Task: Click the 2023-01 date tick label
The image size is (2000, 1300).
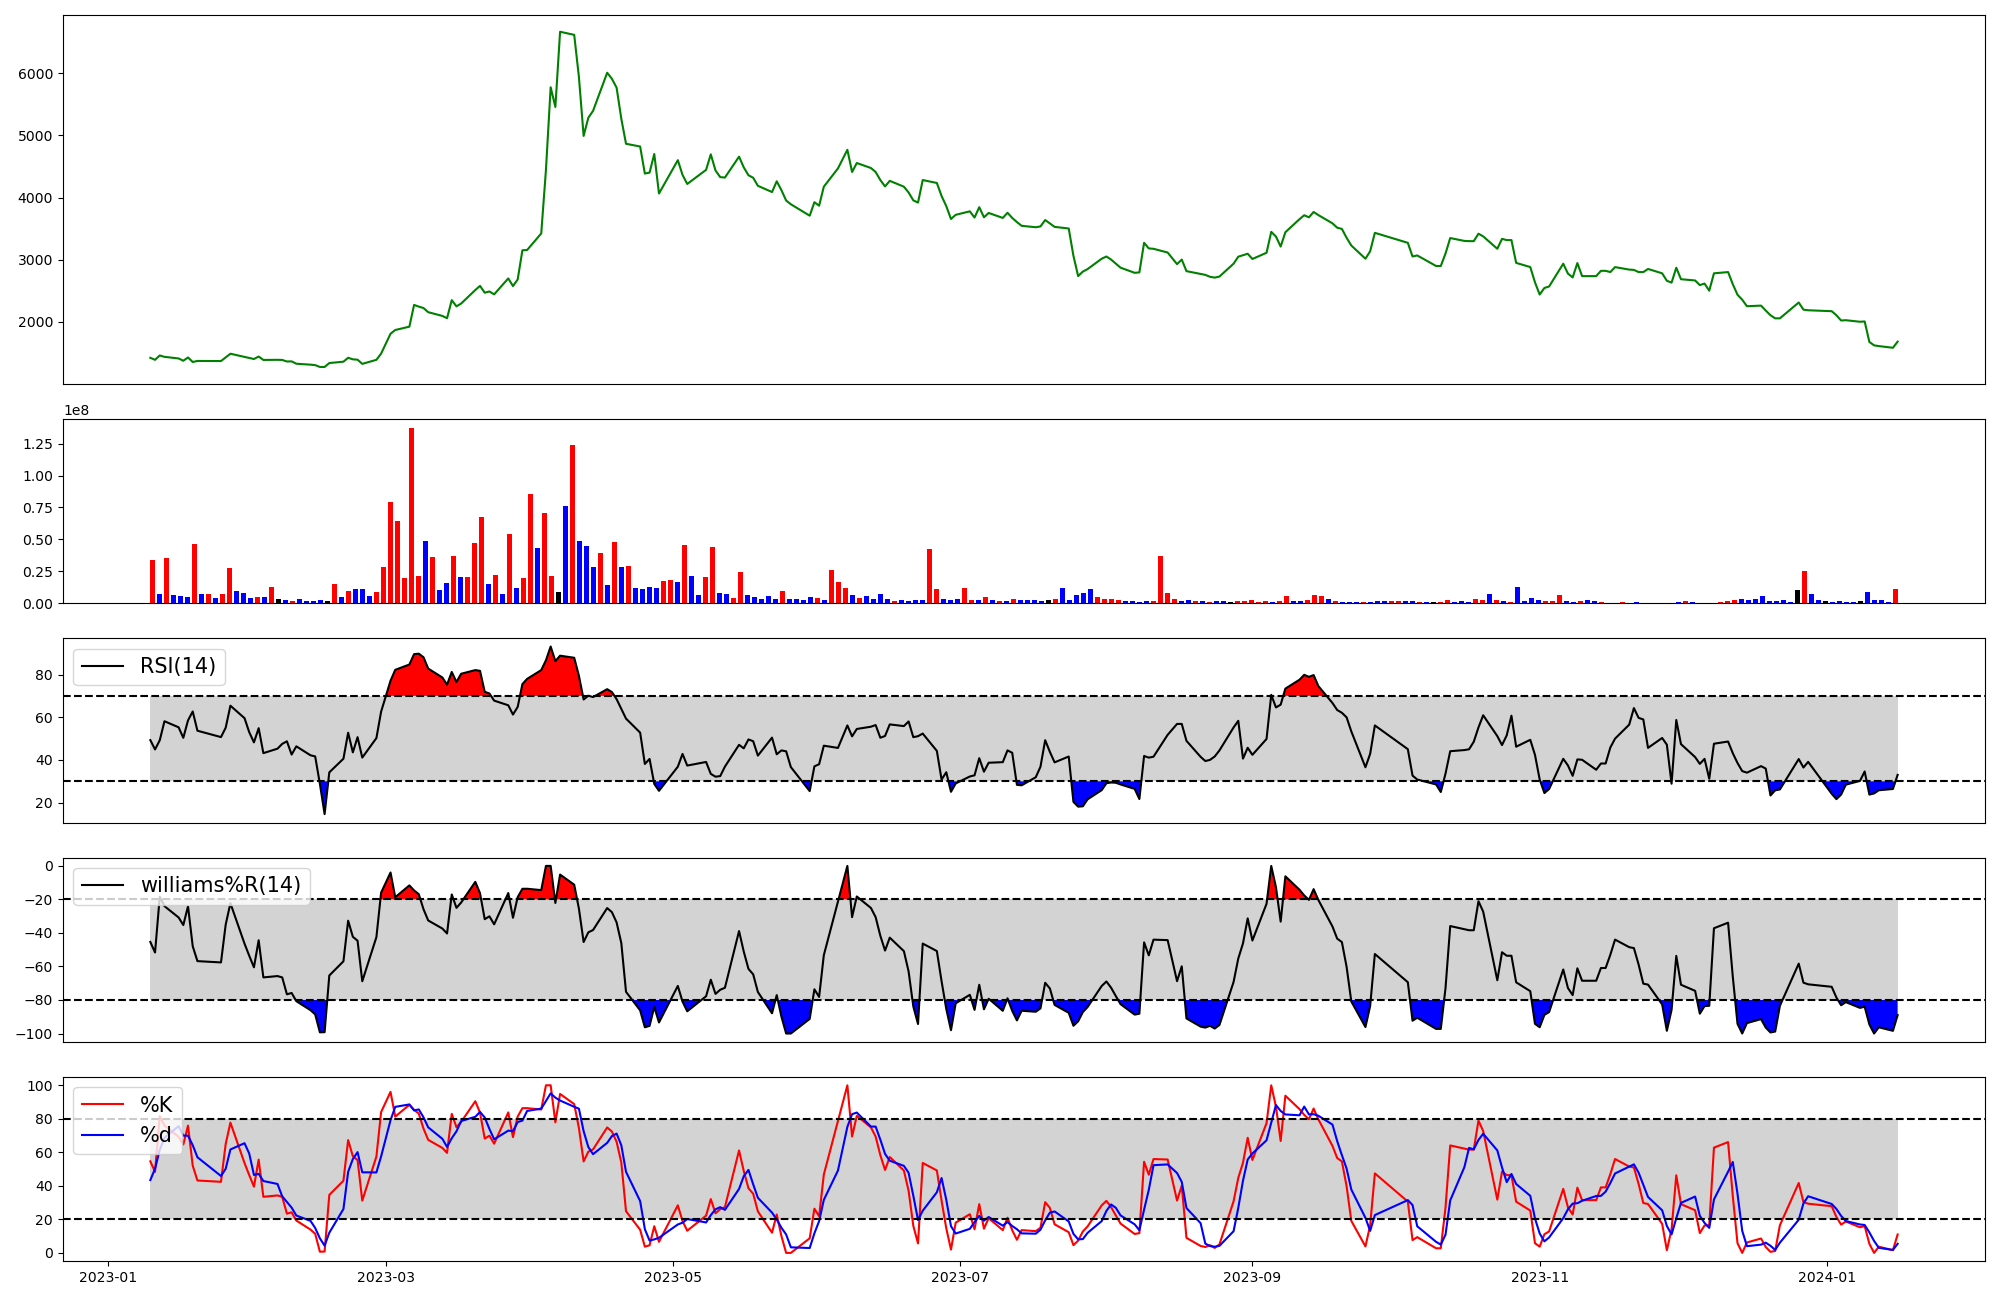Action: 108,1277
